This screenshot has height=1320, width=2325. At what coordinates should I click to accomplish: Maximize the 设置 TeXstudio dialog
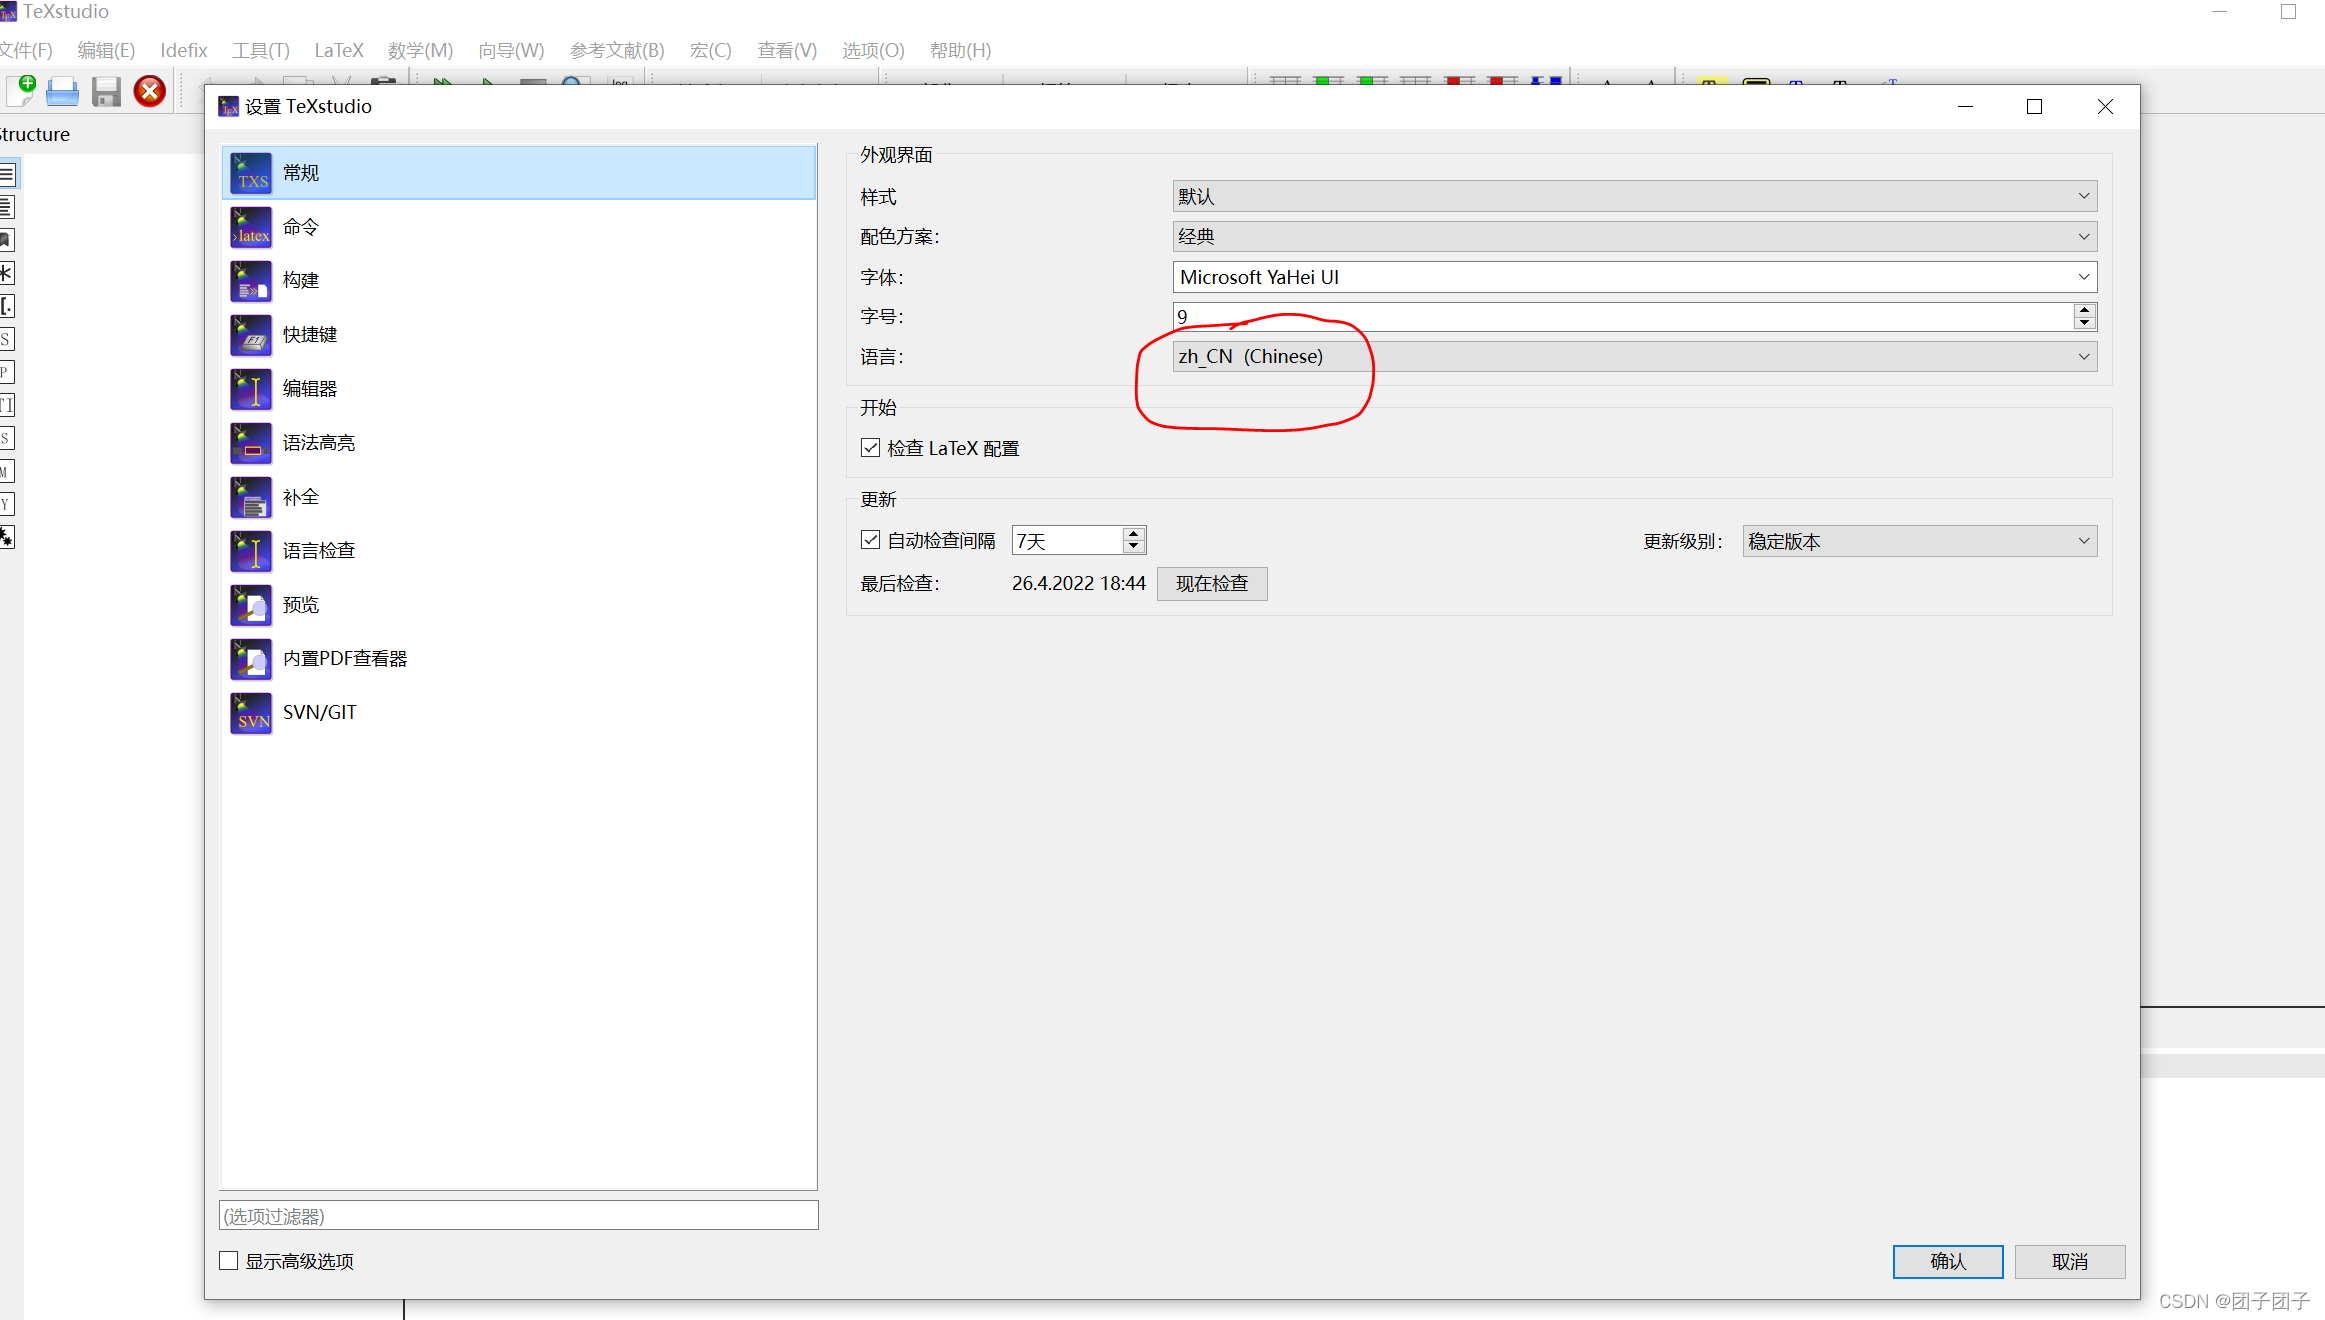click(x=2034, y=106)
